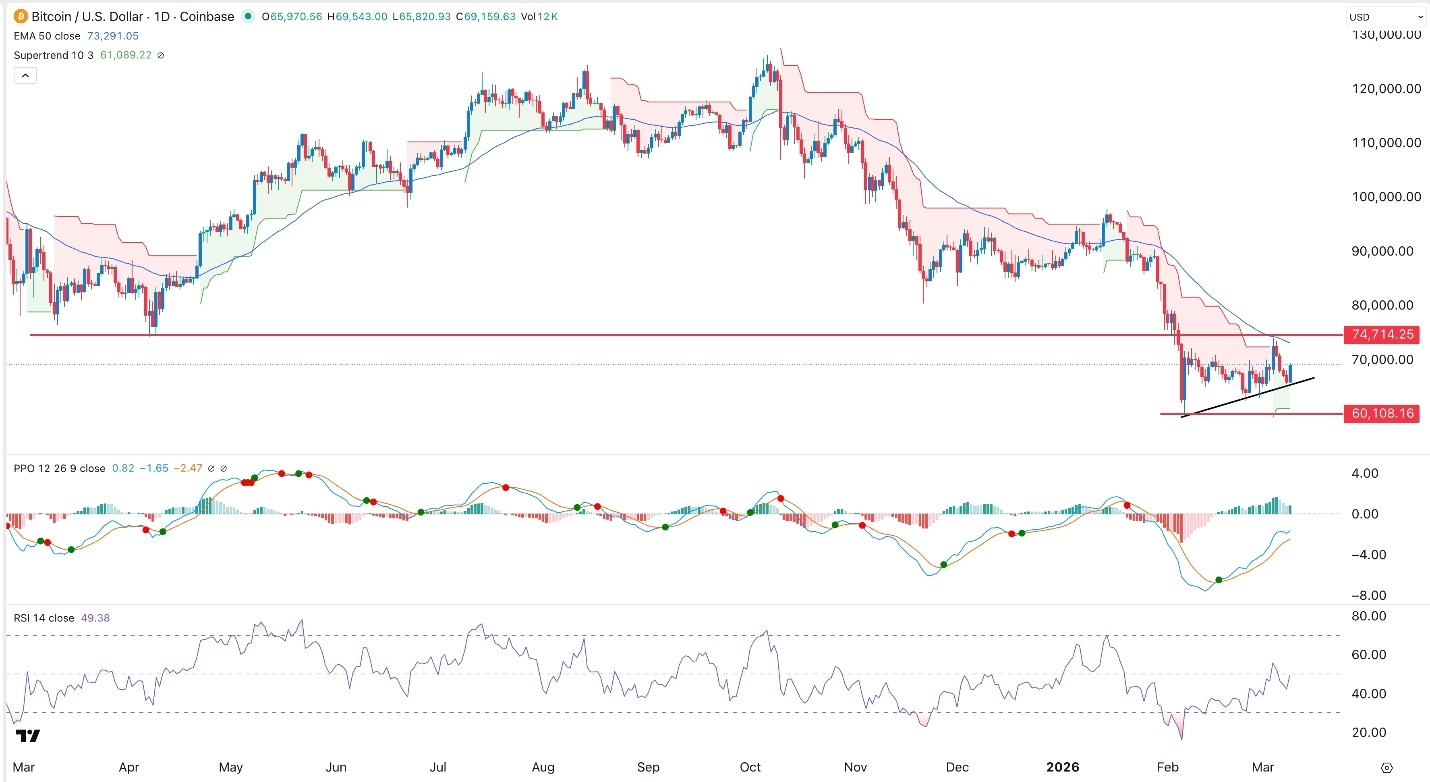
Task: Collapse the legend with the chevron button
Action: tap(24, 74)
